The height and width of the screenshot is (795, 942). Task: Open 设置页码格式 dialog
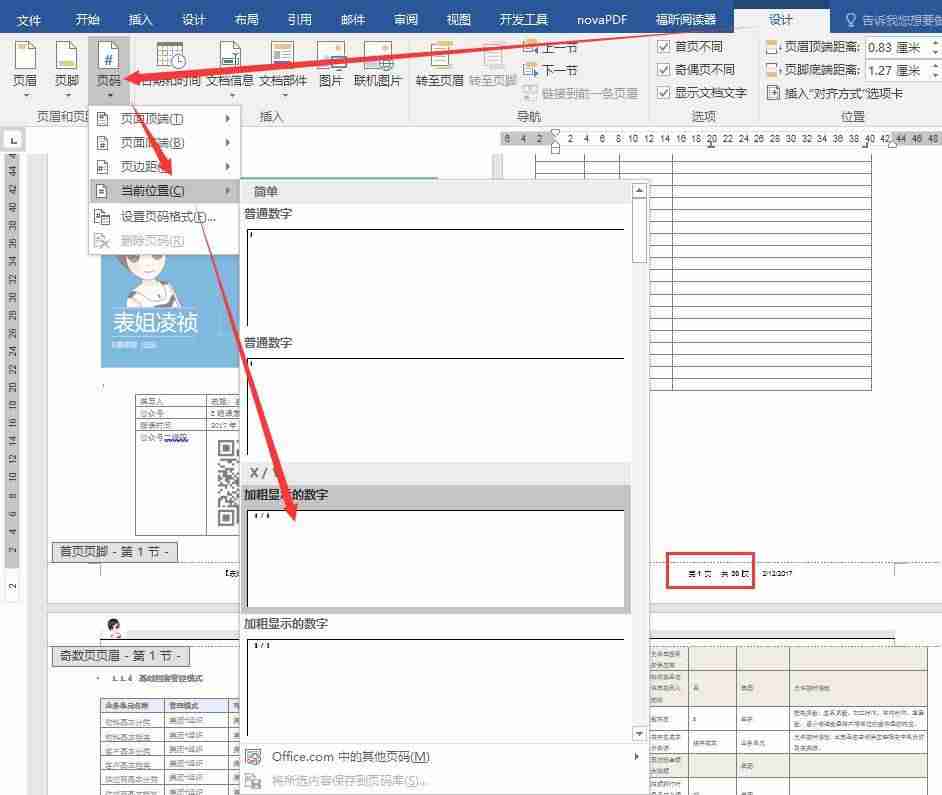pos(164,216)
